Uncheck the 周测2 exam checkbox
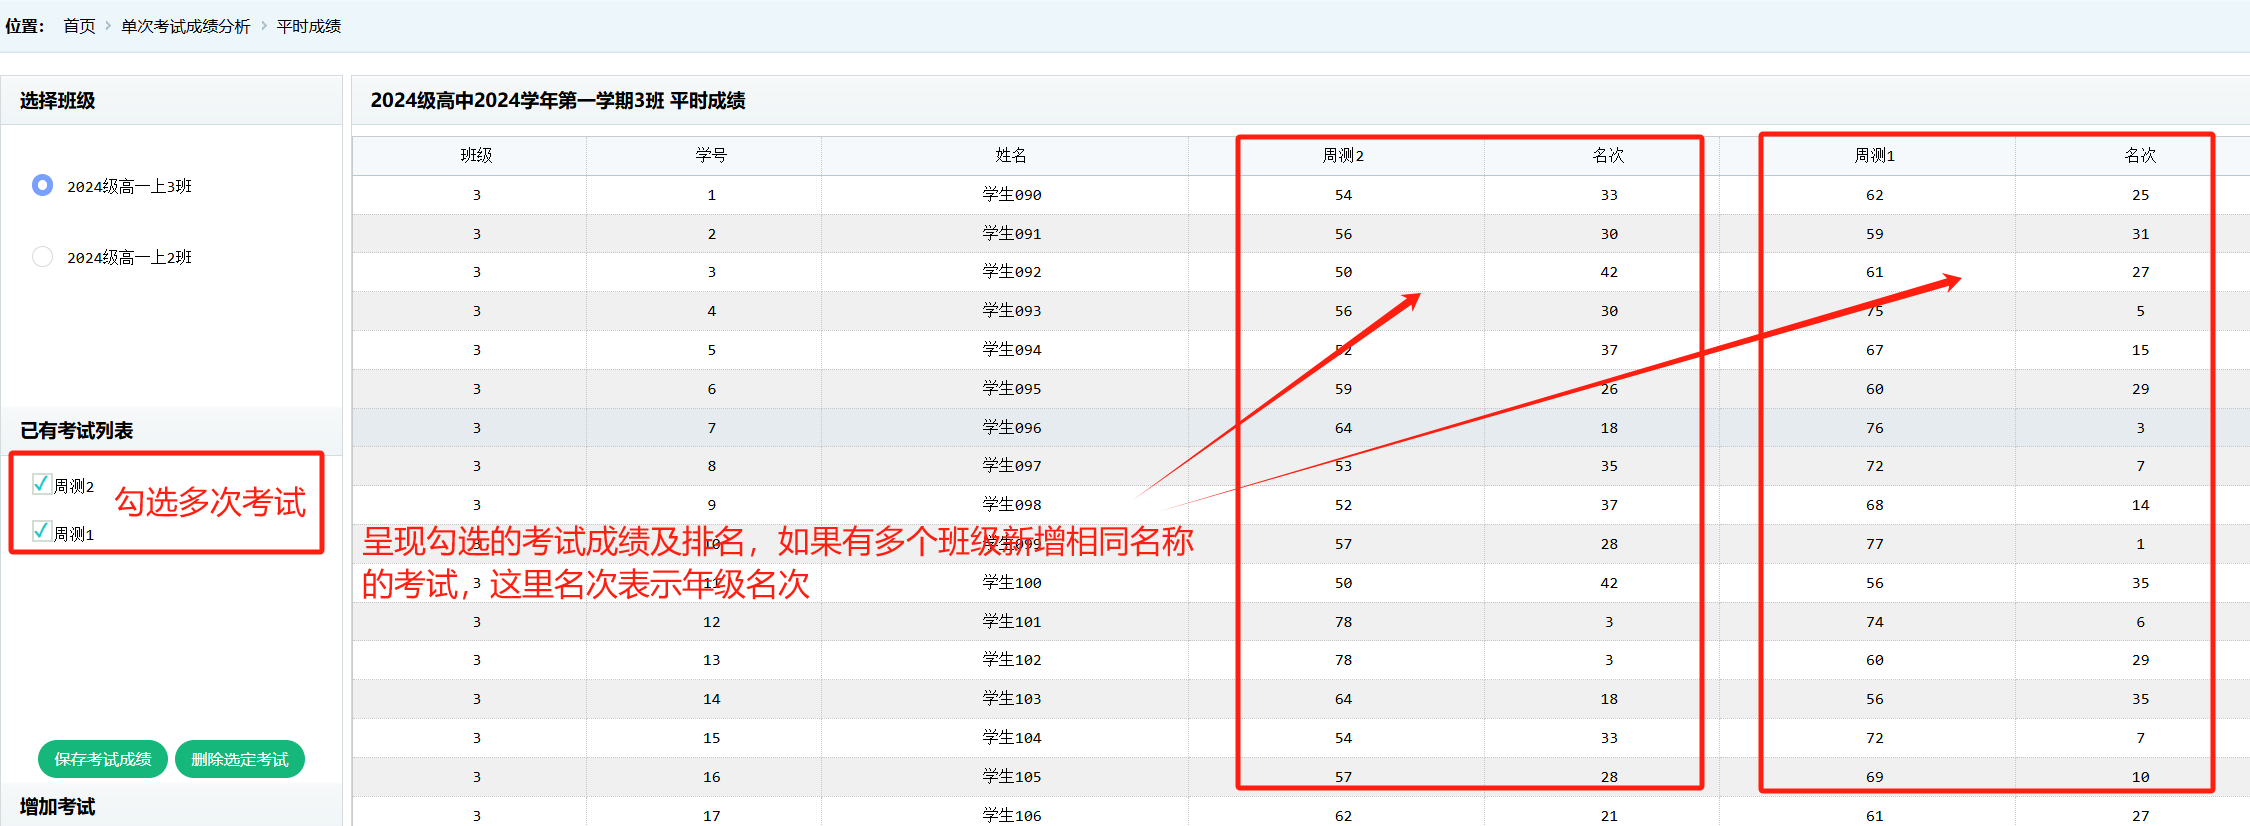Viewport: 2250px width, 826px height. [42, 484]
